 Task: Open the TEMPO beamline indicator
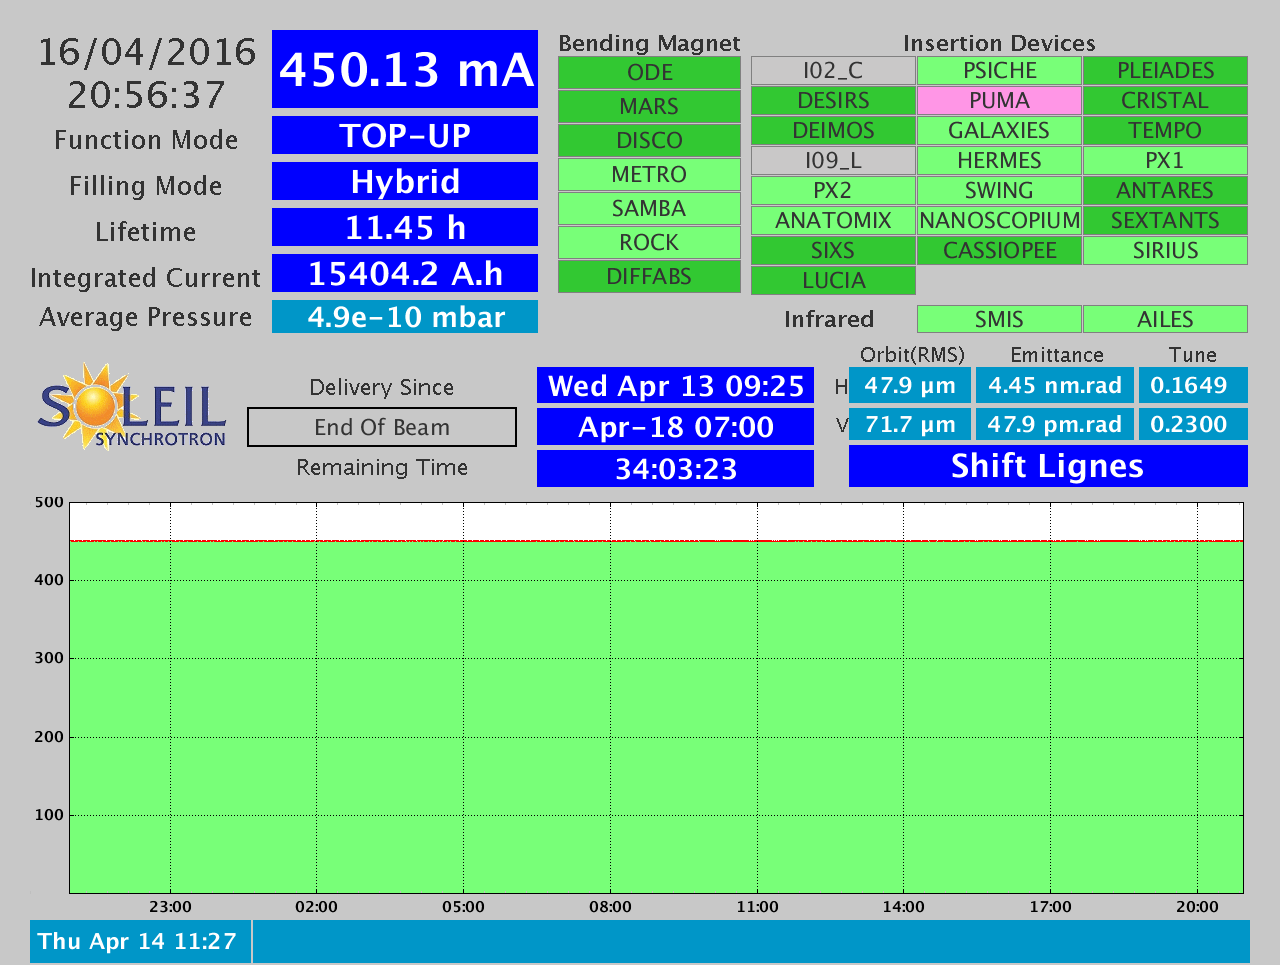tap(1165, 131)
